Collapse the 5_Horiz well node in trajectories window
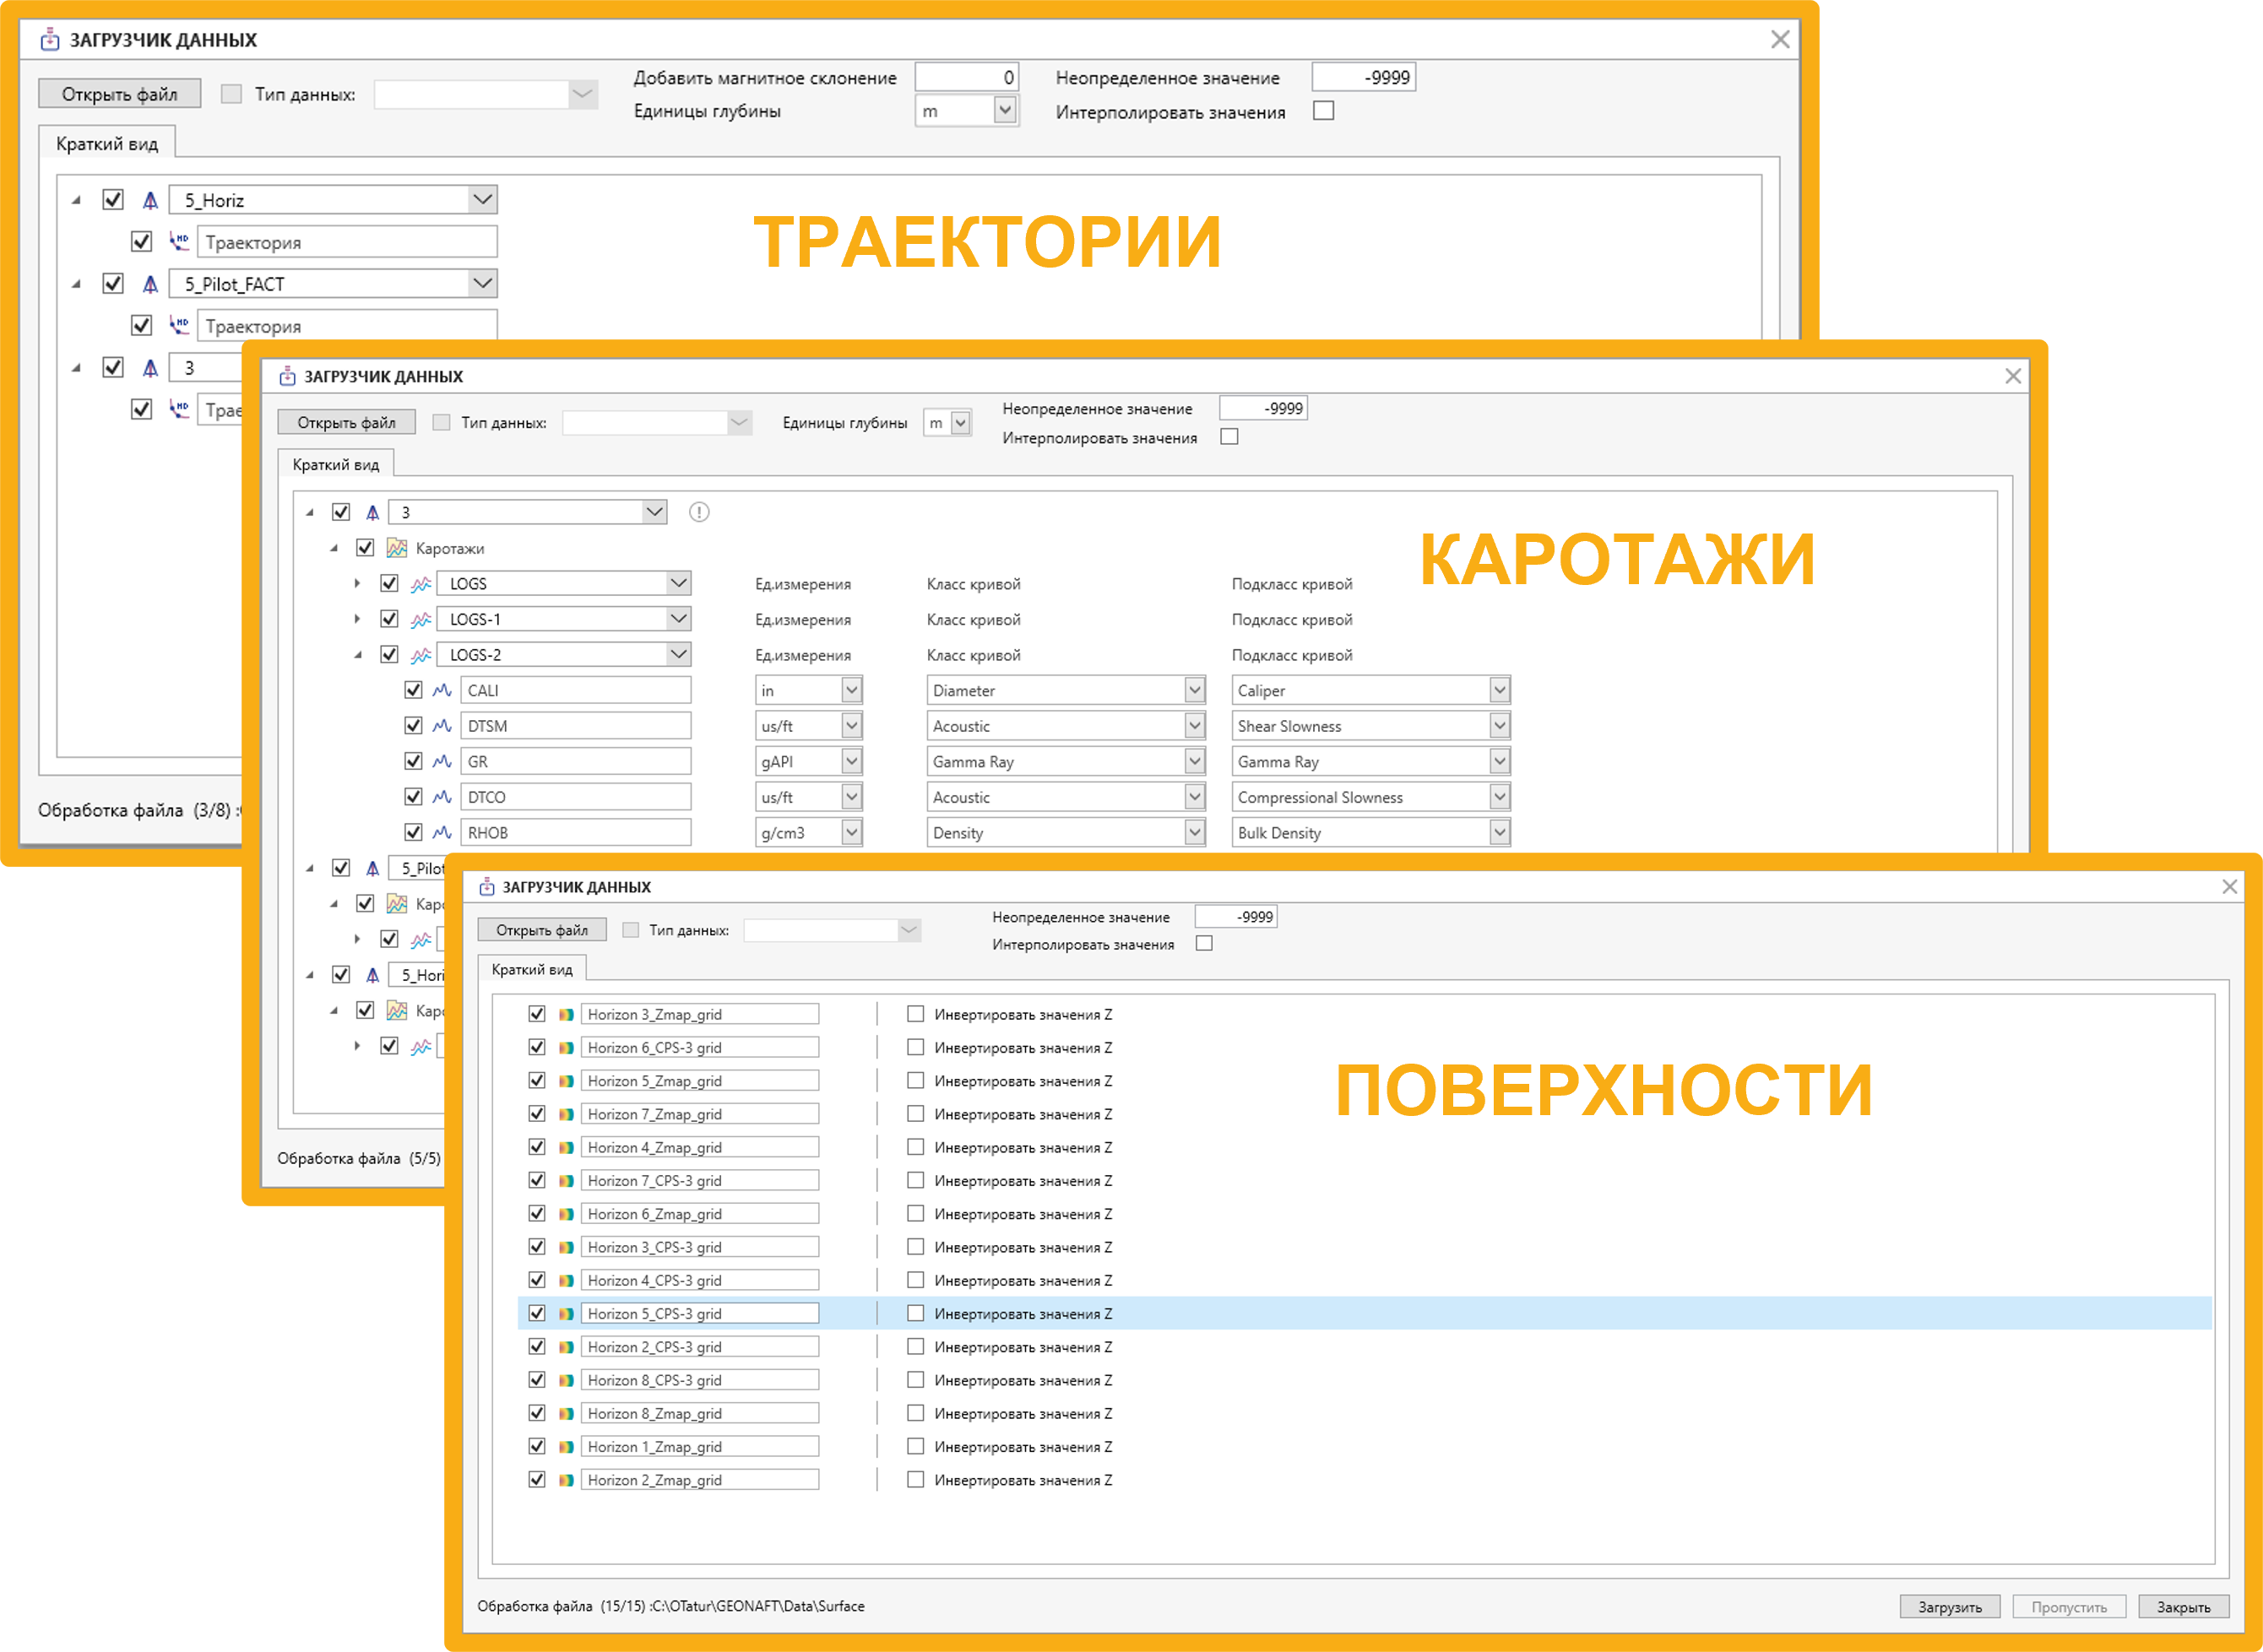Image resolution: width=2263 pixels, height=1652 pixels. (x=77, y=201)
